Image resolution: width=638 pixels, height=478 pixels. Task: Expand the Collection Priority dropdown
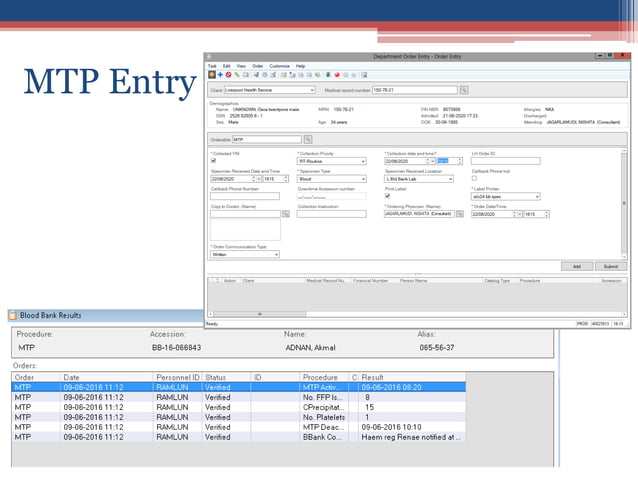(x=365, y=161)
